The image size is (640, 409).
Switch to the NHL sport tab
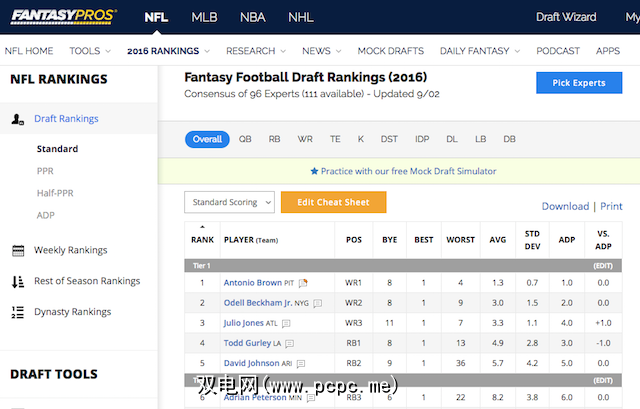click(x=301, y=17)
